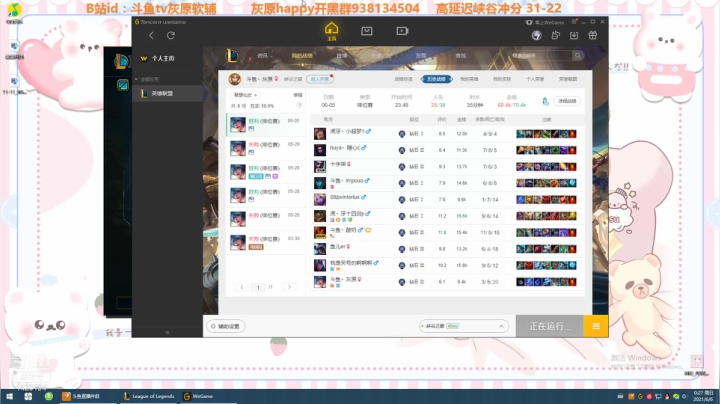Open the download manager icon in WeGame header
This screenshot has height=404, width=720.
pos(574,35)
